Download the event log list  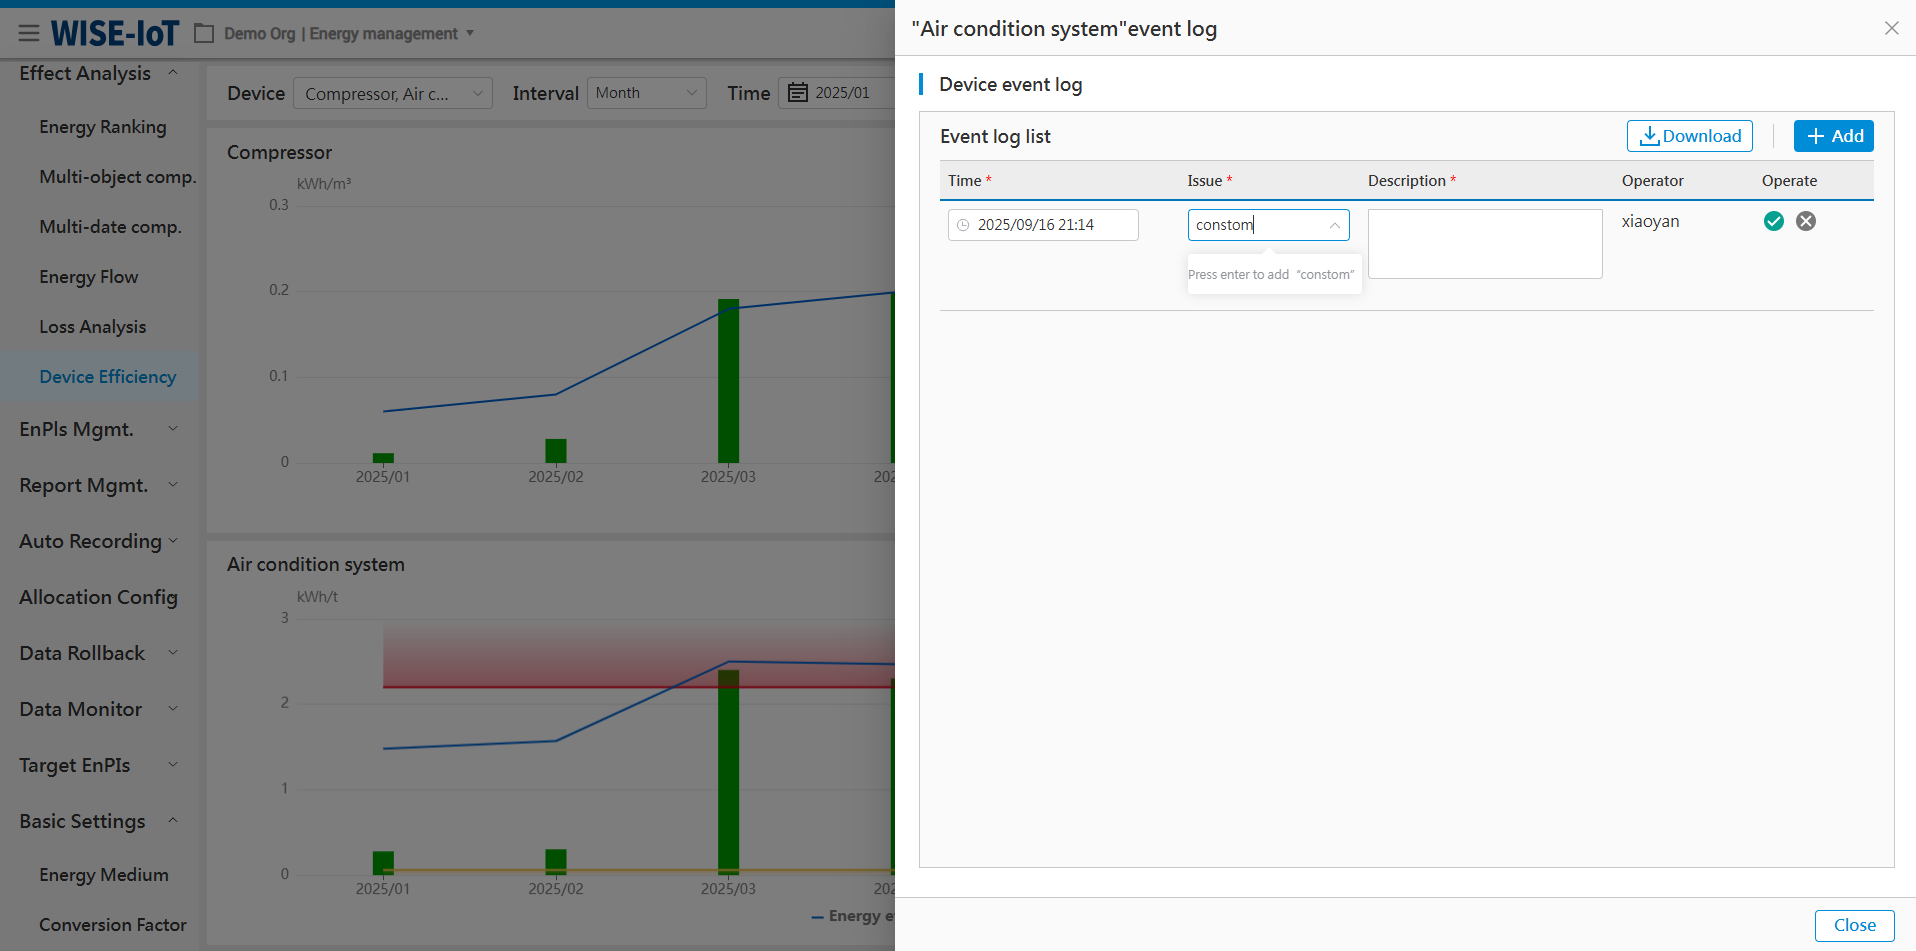pos(1689,136)
